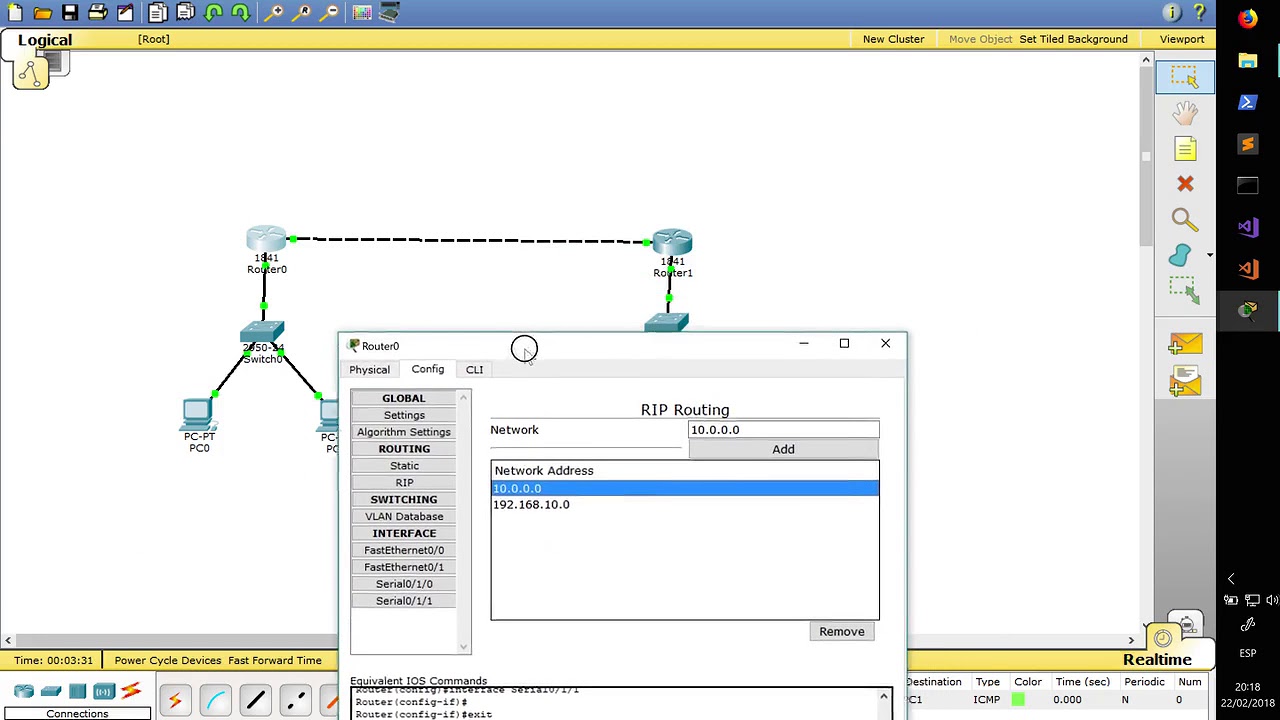The height and width of the screenshot is (720, 1280).
Task: Click Fast Forward Time
Action: coord(275,660)
